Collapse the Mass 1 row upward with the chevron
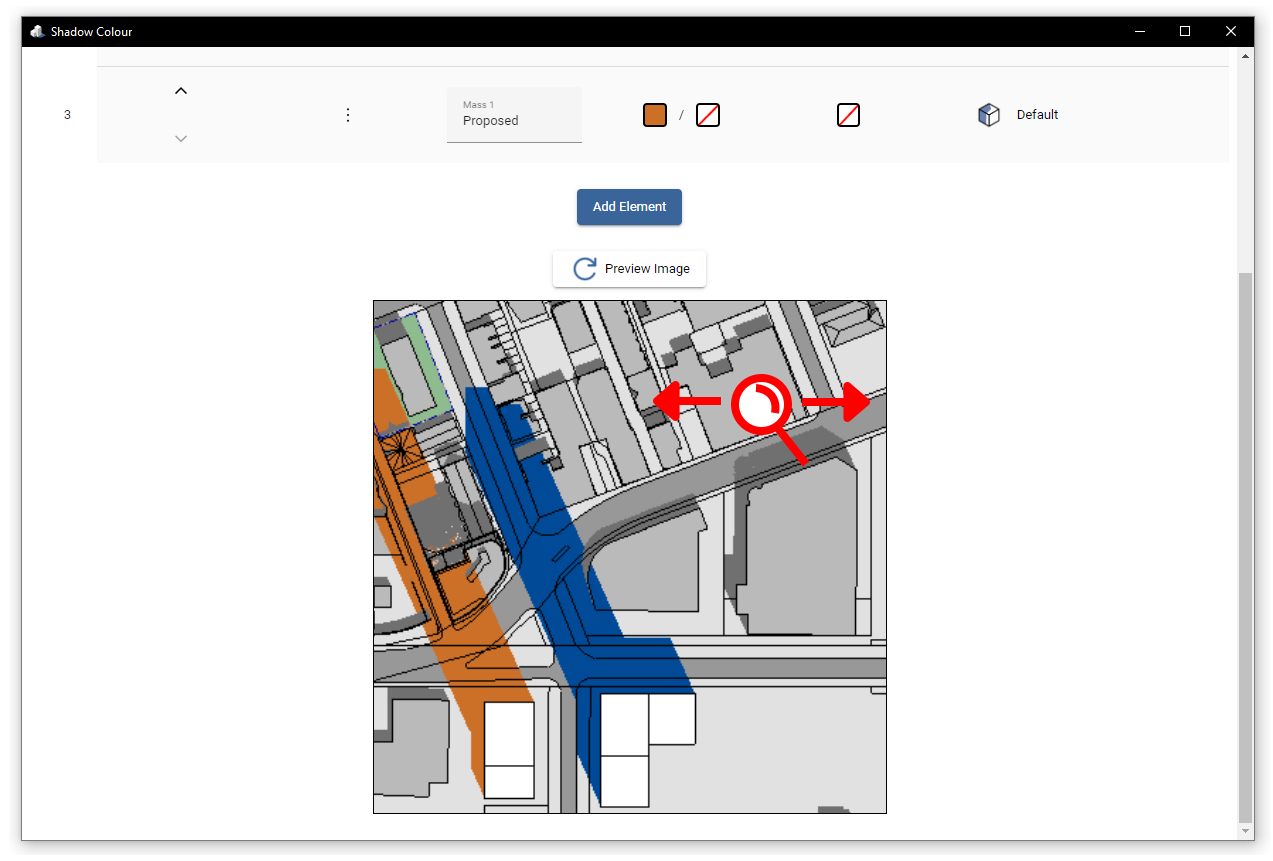This screenshot has height=861, width=1273. pos(181,90)
